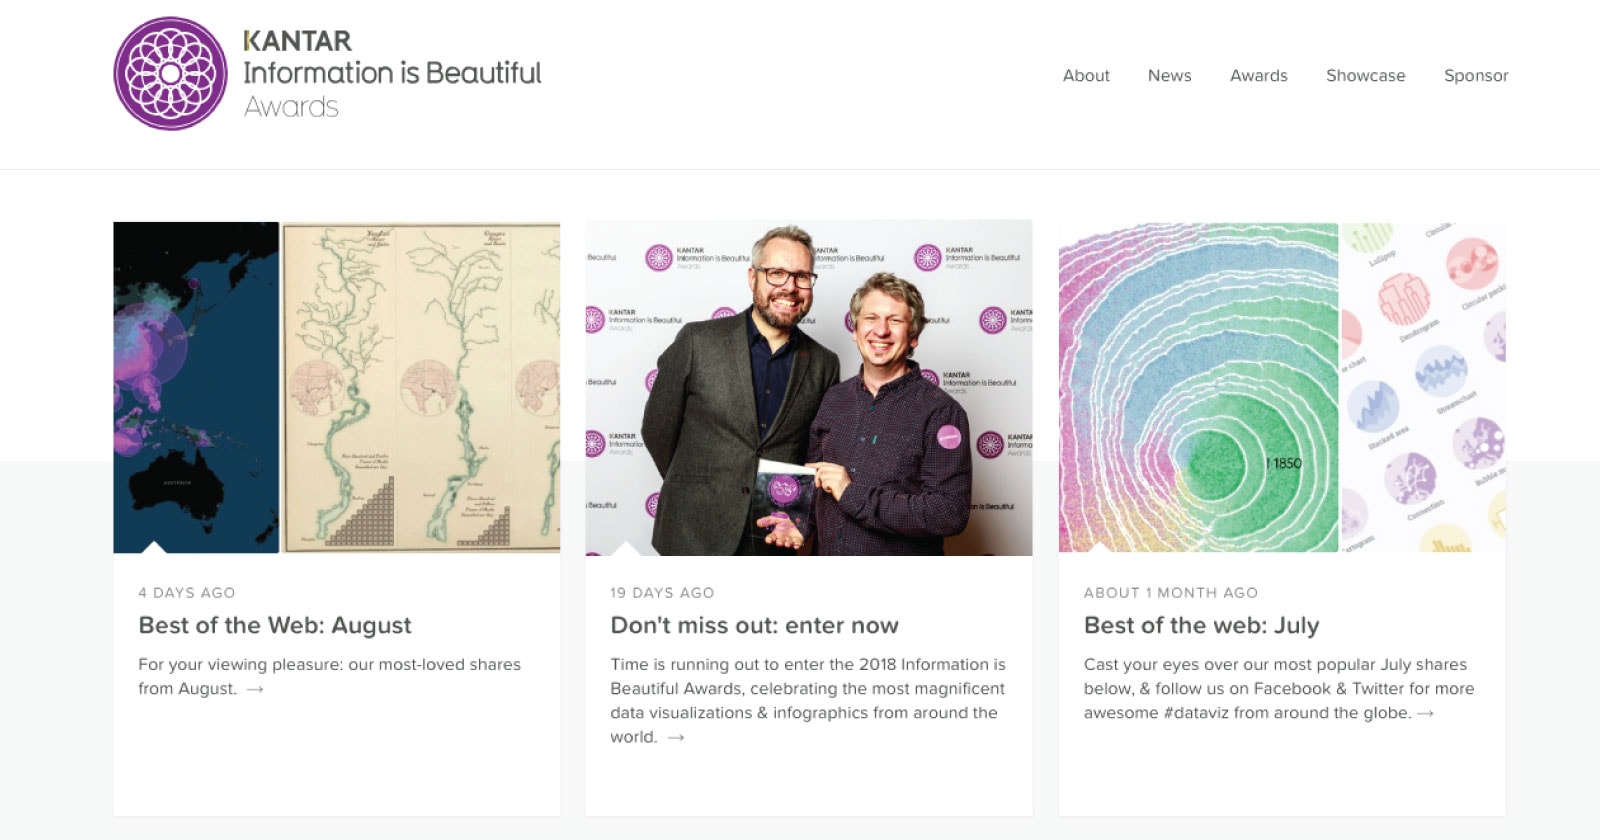Open the 'Best of the web: July' article
The height and width of the screenshot is (840, 1600).
click(x=1200, y=626)
